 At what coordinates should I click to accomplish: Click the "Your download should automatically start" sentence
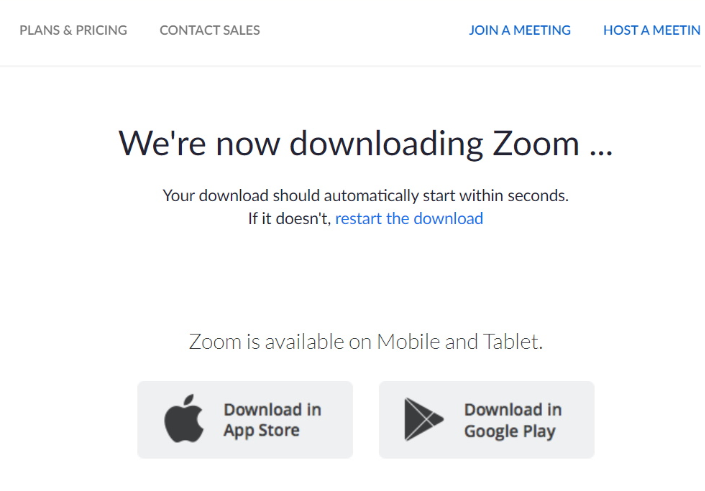click(x=366, y=196)
